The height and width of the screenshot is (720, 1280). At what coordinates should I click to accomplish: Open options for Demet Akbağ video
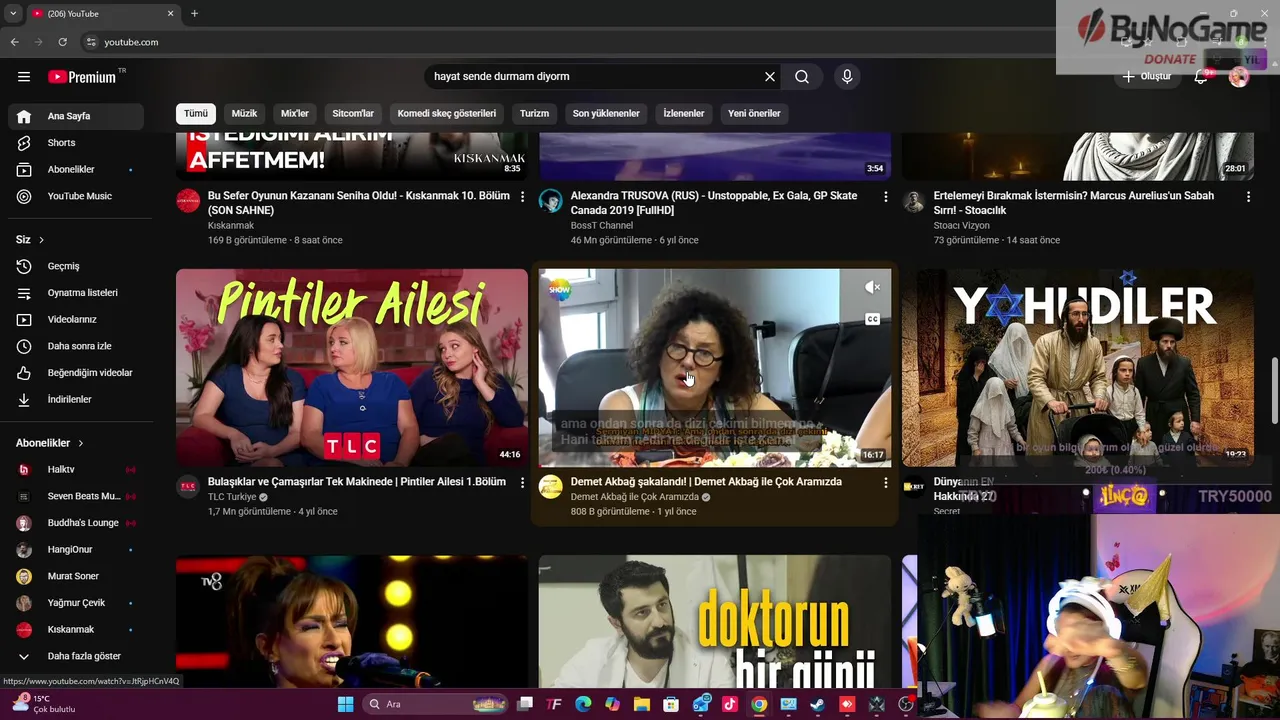pyautogui.click(x=885, y=483)
